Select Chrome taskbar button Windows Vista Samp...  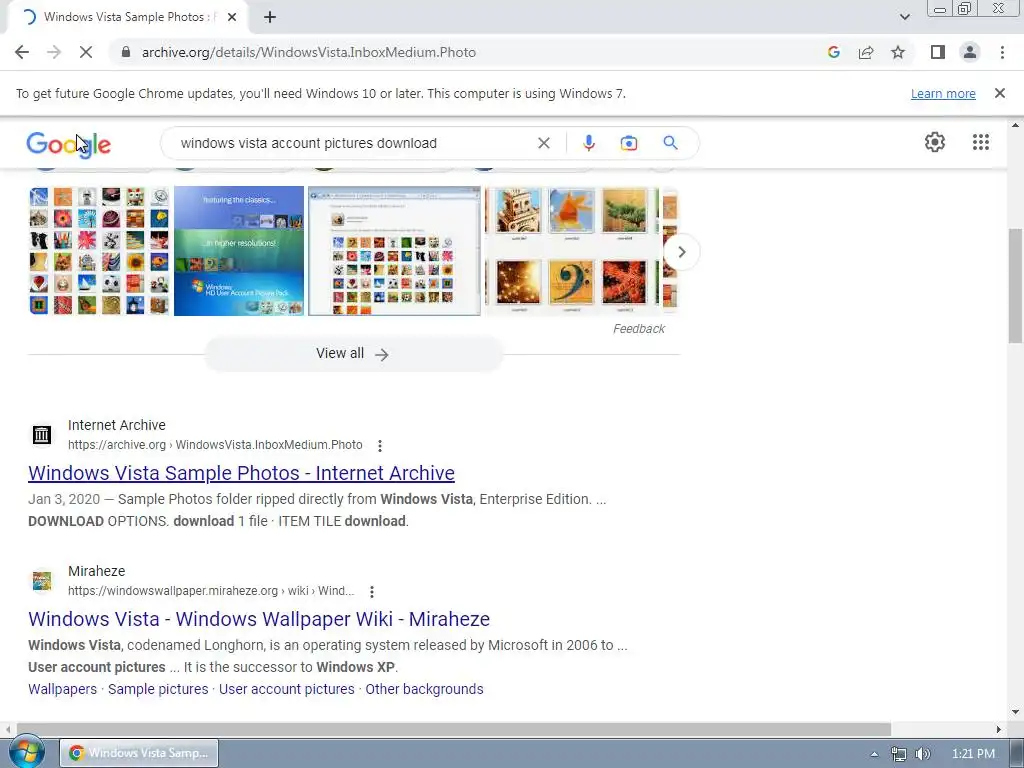click(x=139, y=753)
